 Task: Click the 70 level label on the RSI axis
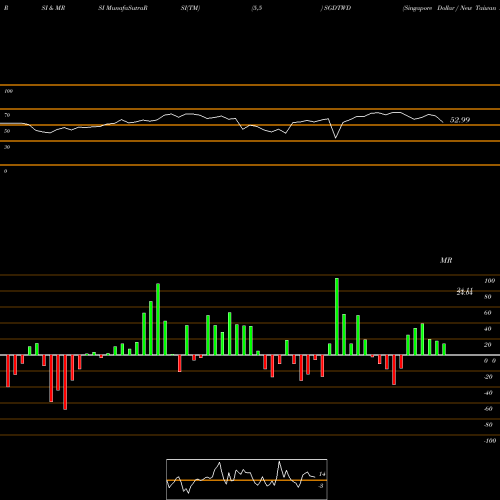[x=7, y=115]
